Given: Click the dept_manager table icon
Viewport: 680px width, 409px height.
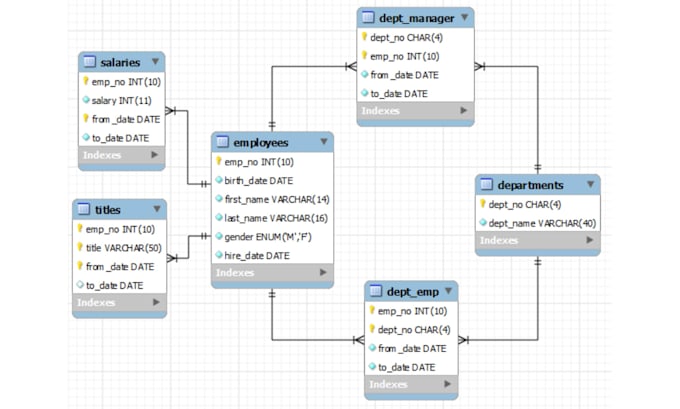Looking at the screenshot, I should coord(368,17).
